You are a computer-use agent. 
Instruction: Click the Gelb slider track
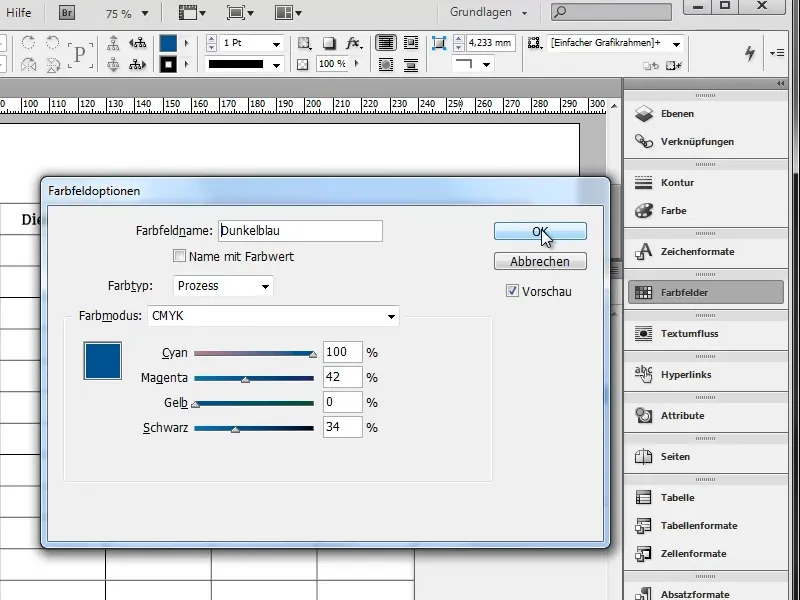tap(254, 403)
